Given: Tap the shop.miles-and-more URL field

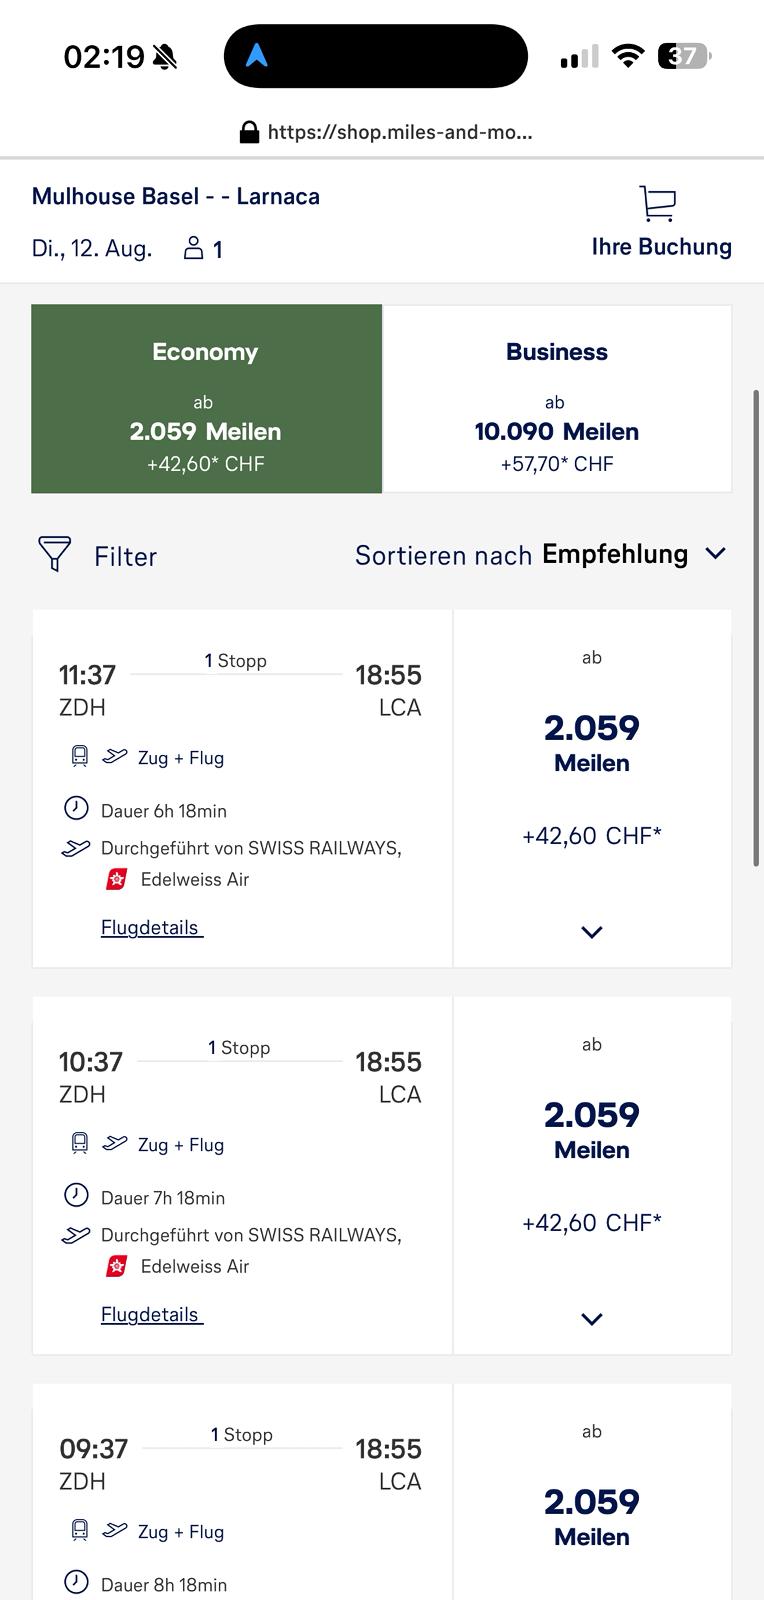Looking at the screenshot, I should point(399,132).
